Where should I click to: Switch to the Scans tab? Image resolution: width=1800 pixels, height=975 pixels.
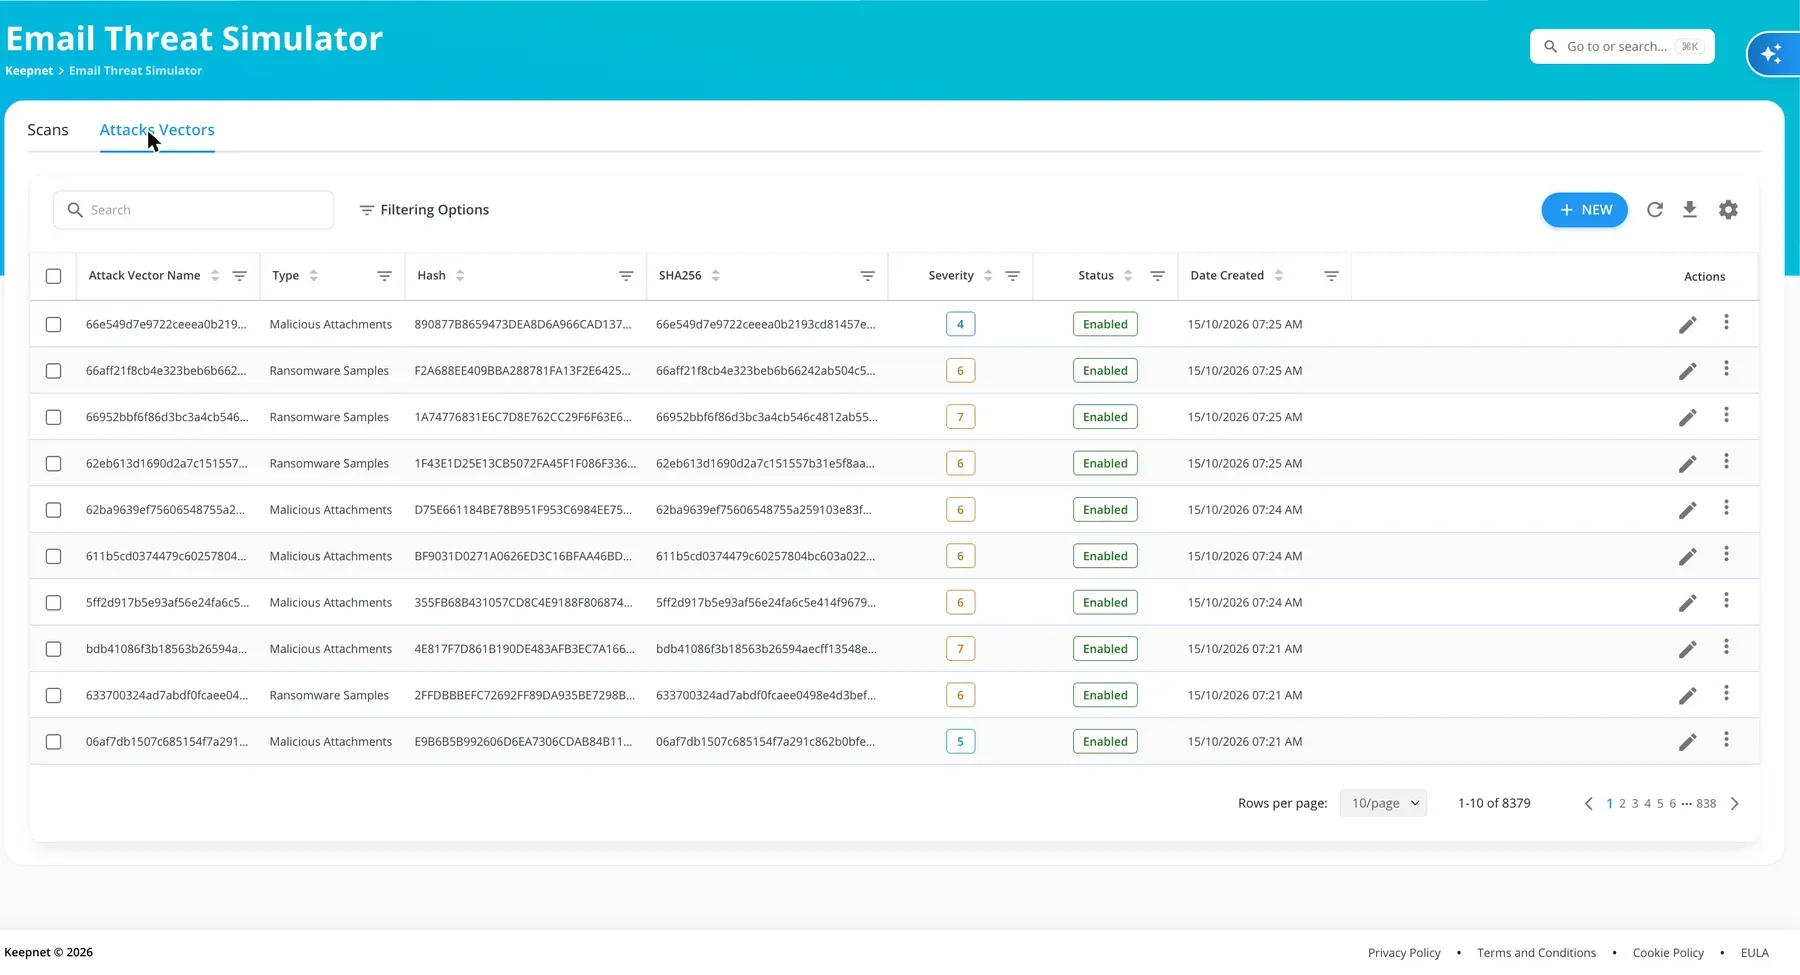point(48,130)
